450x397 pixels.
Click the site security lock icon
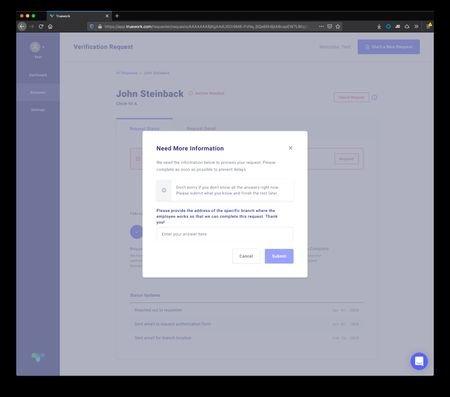point(100,26)
